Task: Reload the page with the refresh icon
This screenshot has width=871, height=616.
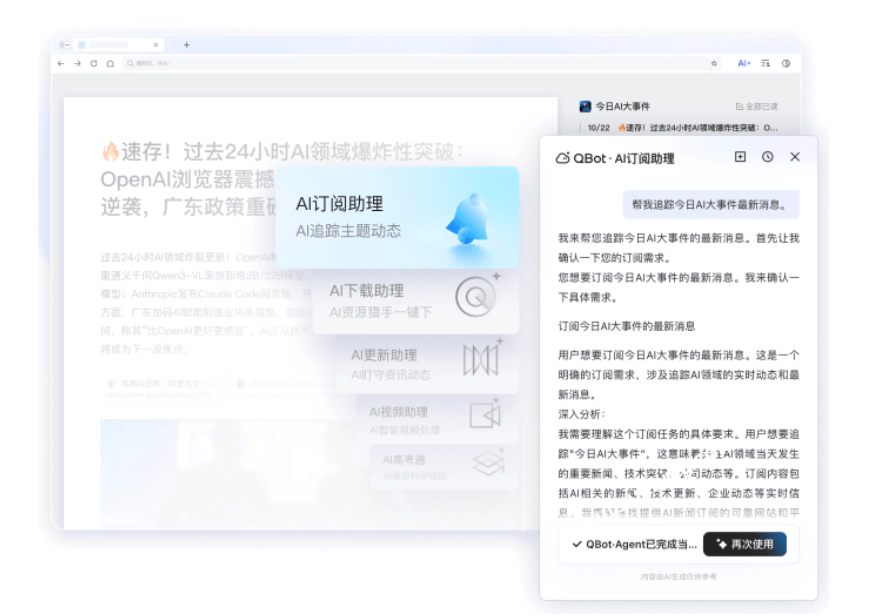Action: 94,63
